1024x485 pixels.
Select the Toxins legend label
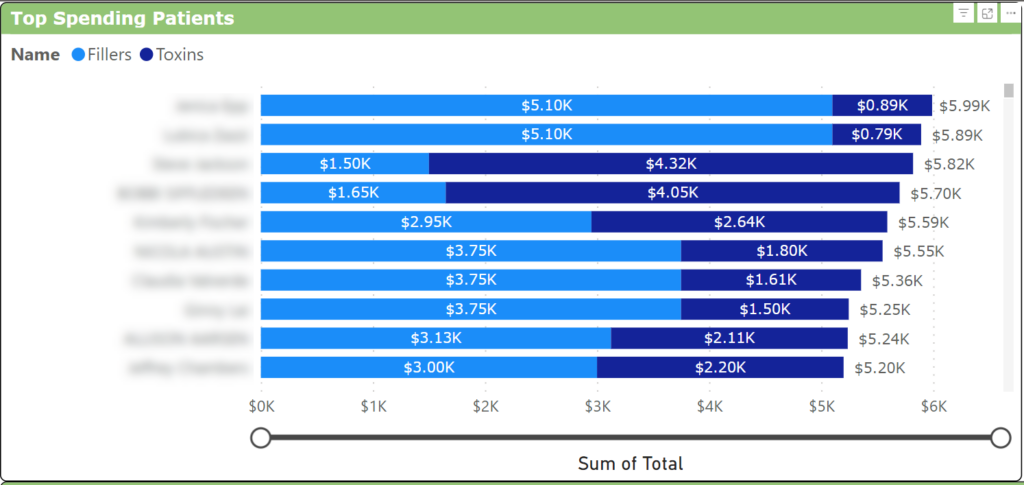point(180,55)
